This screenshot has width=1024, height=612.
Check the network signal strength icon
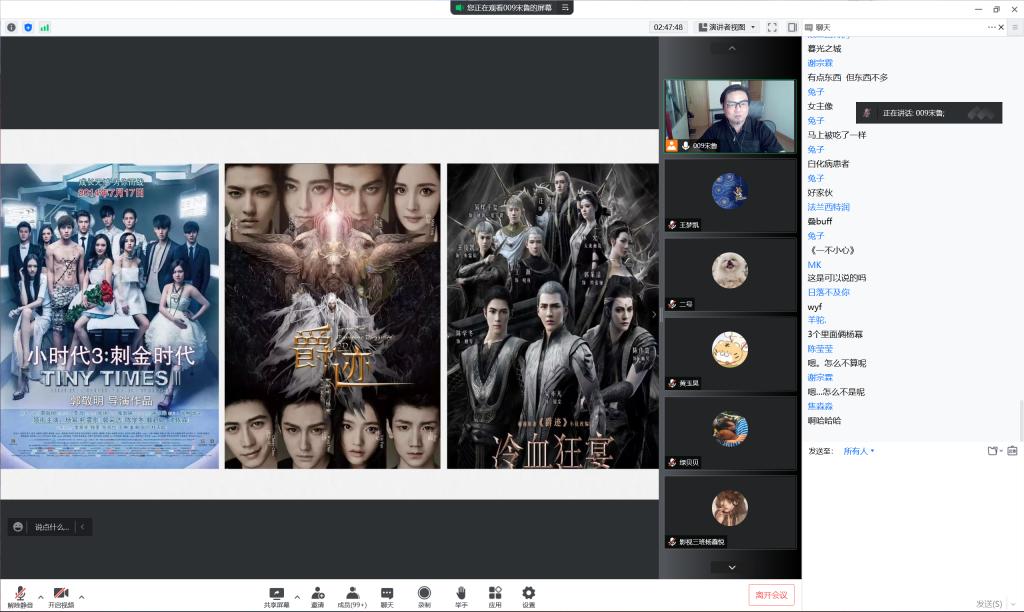(45, 27)
